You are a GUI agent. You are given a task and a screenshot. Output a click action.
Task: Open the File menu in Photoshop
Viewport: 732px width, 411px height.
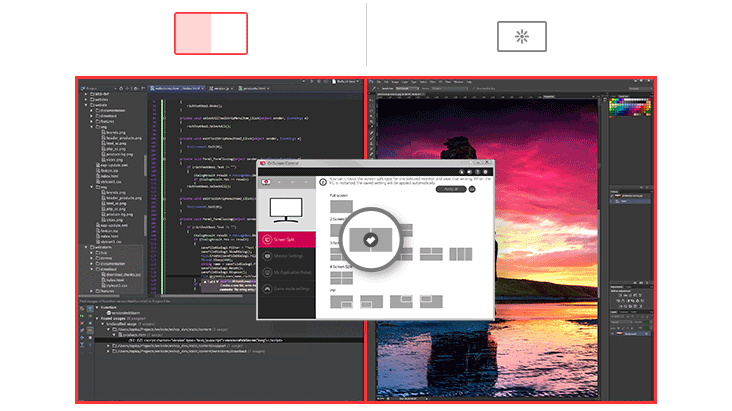tap(381, 82)
